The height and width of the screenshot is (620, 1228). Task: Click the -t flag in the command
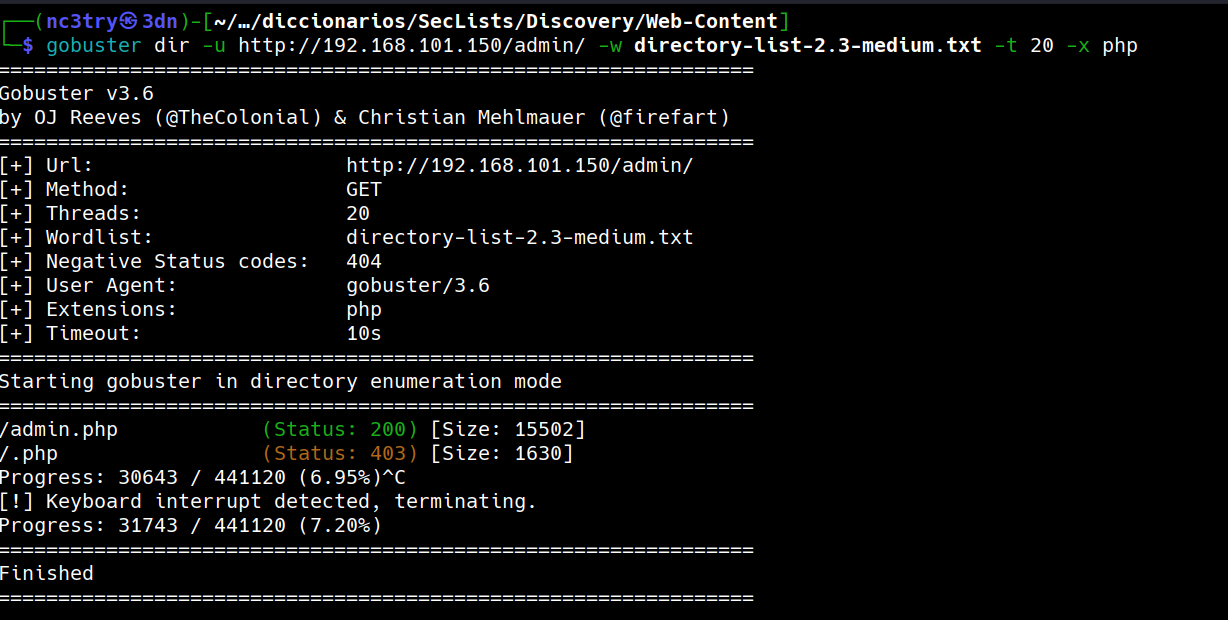click(1006, 46)
